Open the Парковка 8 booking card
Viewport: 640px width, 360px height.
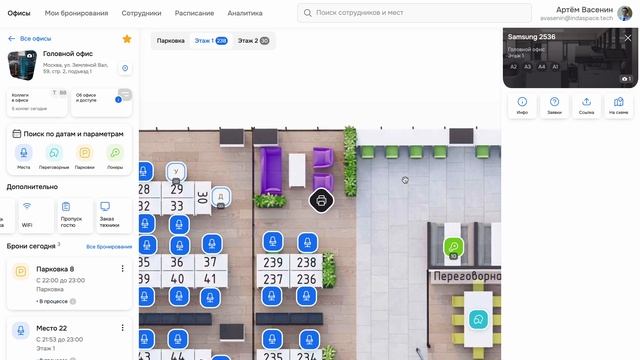pos(69,284)
